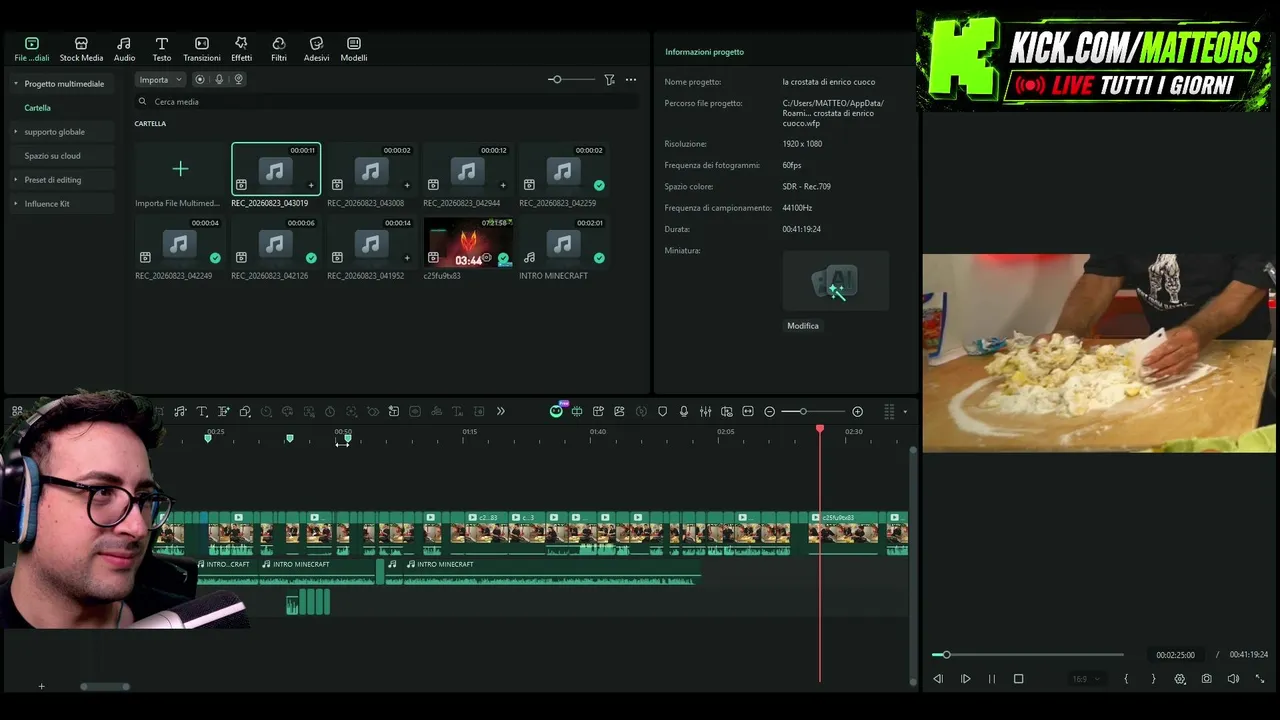This screenshot has width=1280, height=720.
Task: Open the media filter and sort icon
Action: coord(609,80)
